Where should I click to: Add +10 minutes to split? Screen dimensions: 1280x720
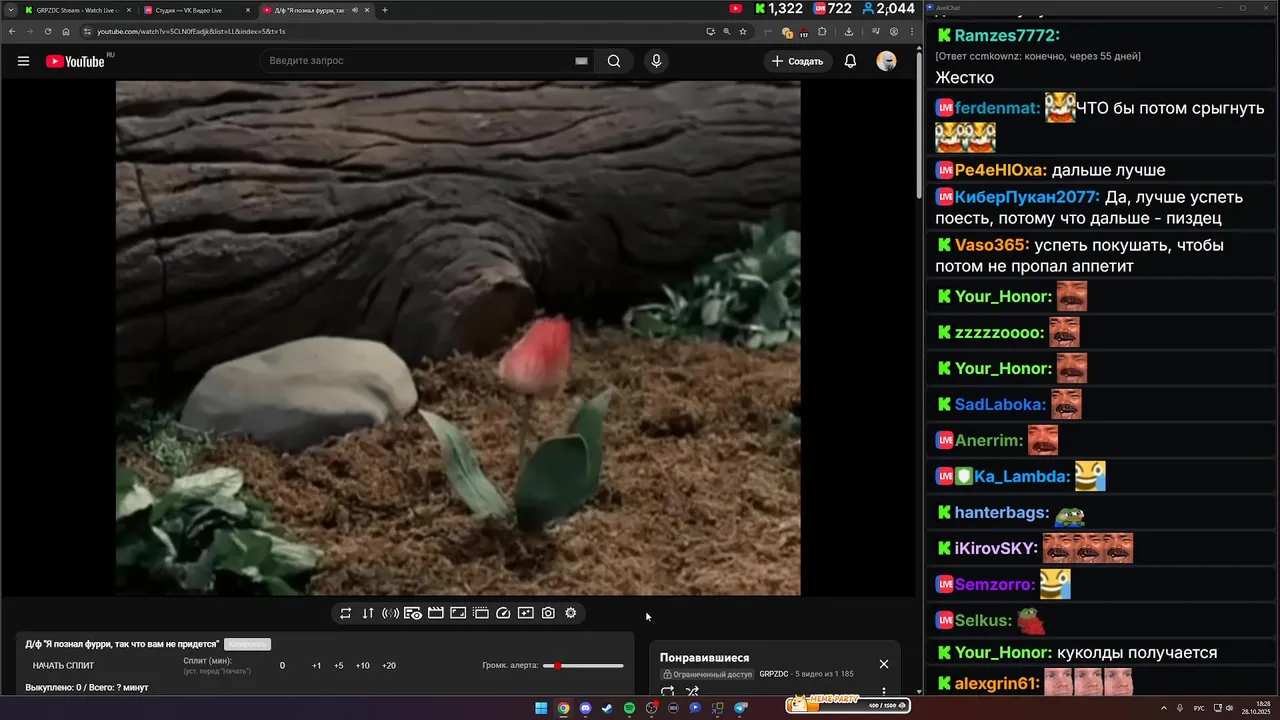tap(362, 666)
